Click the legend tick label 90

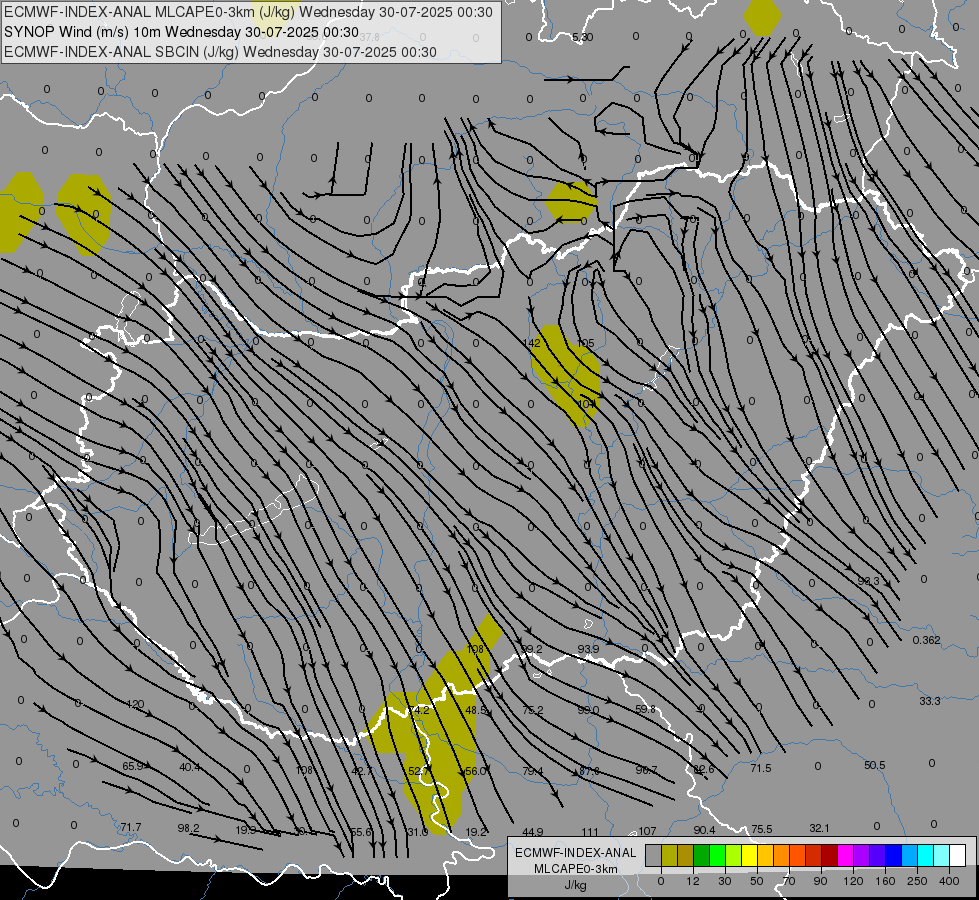coord(821,881)
